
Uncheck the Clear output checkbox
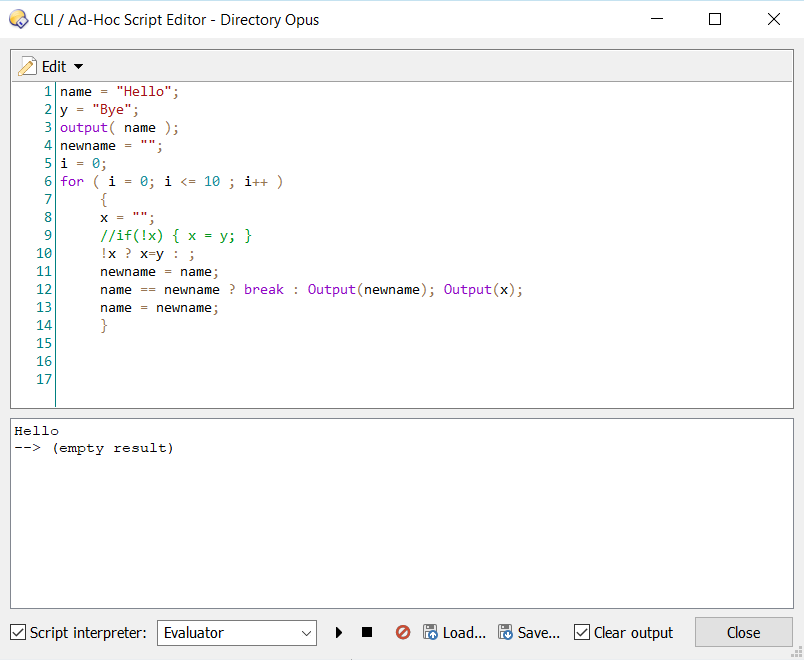point(582,632)
